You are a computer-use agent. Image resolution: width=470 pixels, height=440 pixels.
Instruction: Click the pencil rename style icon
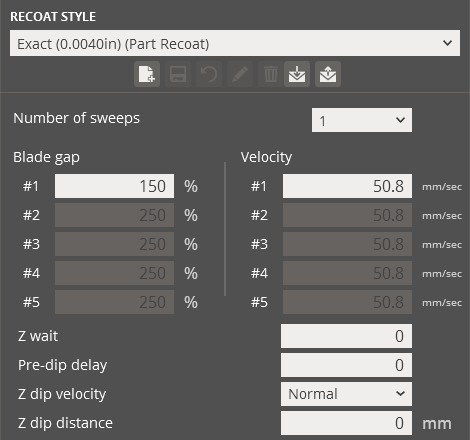coord(240,74)
